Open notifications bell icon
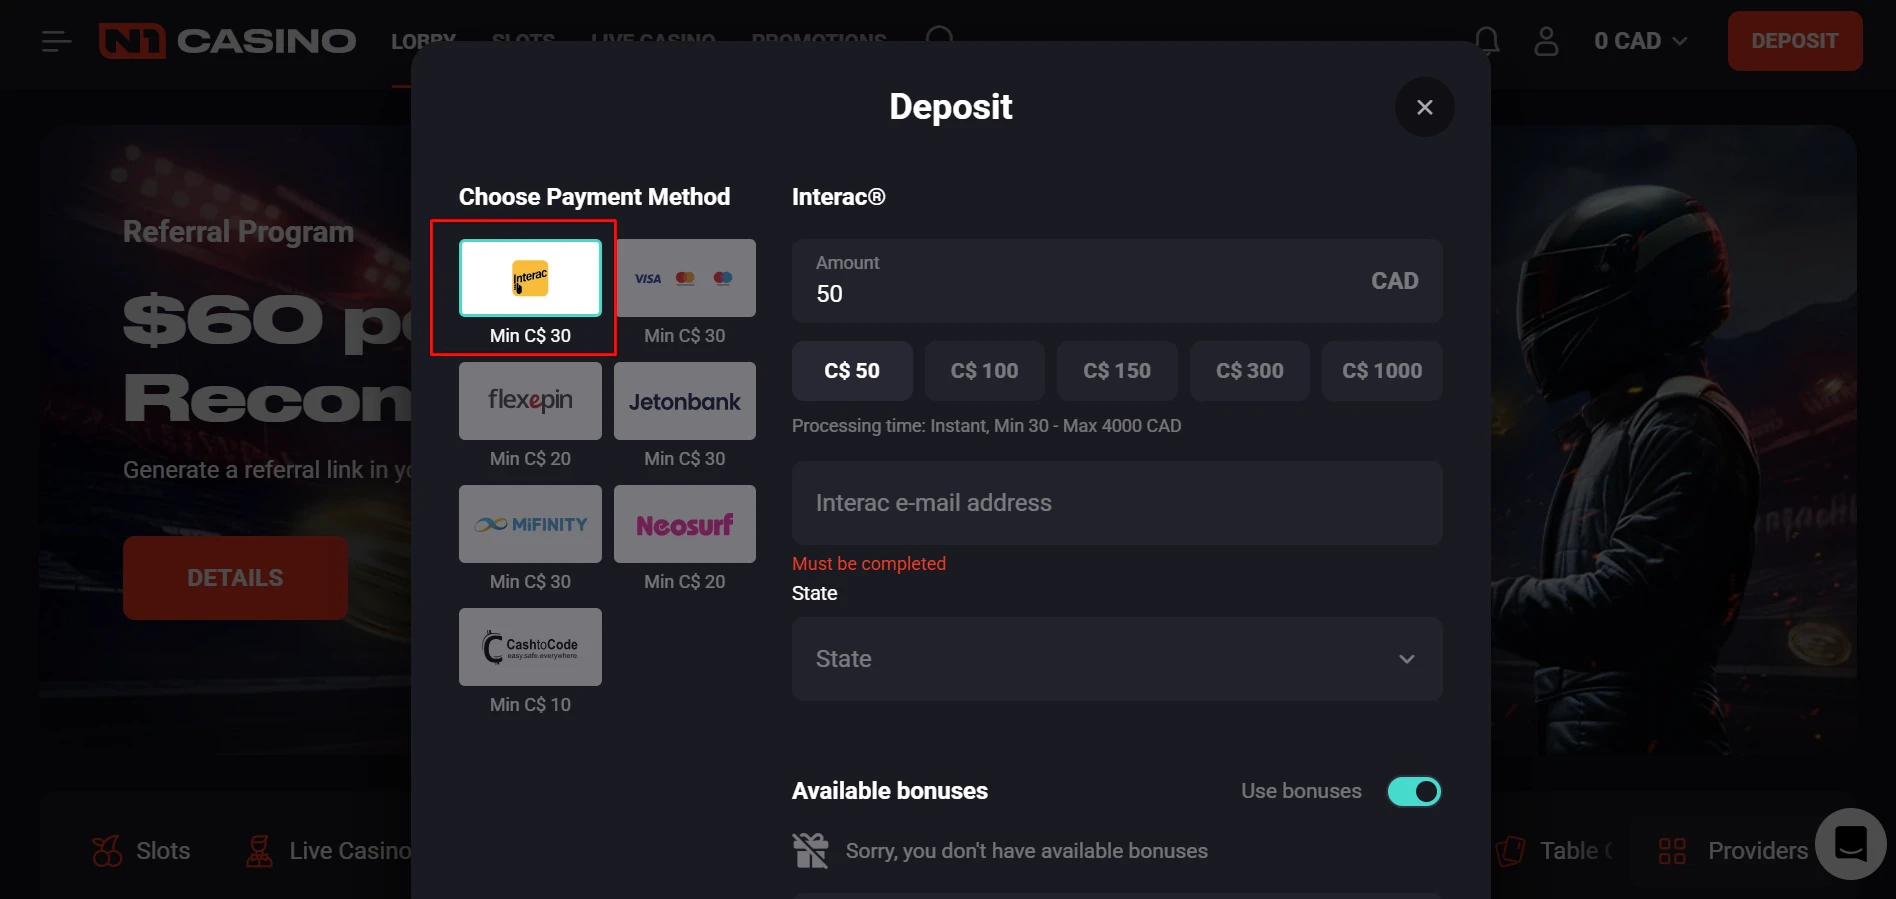The image size is (1896, 899). coord(1487,41)
